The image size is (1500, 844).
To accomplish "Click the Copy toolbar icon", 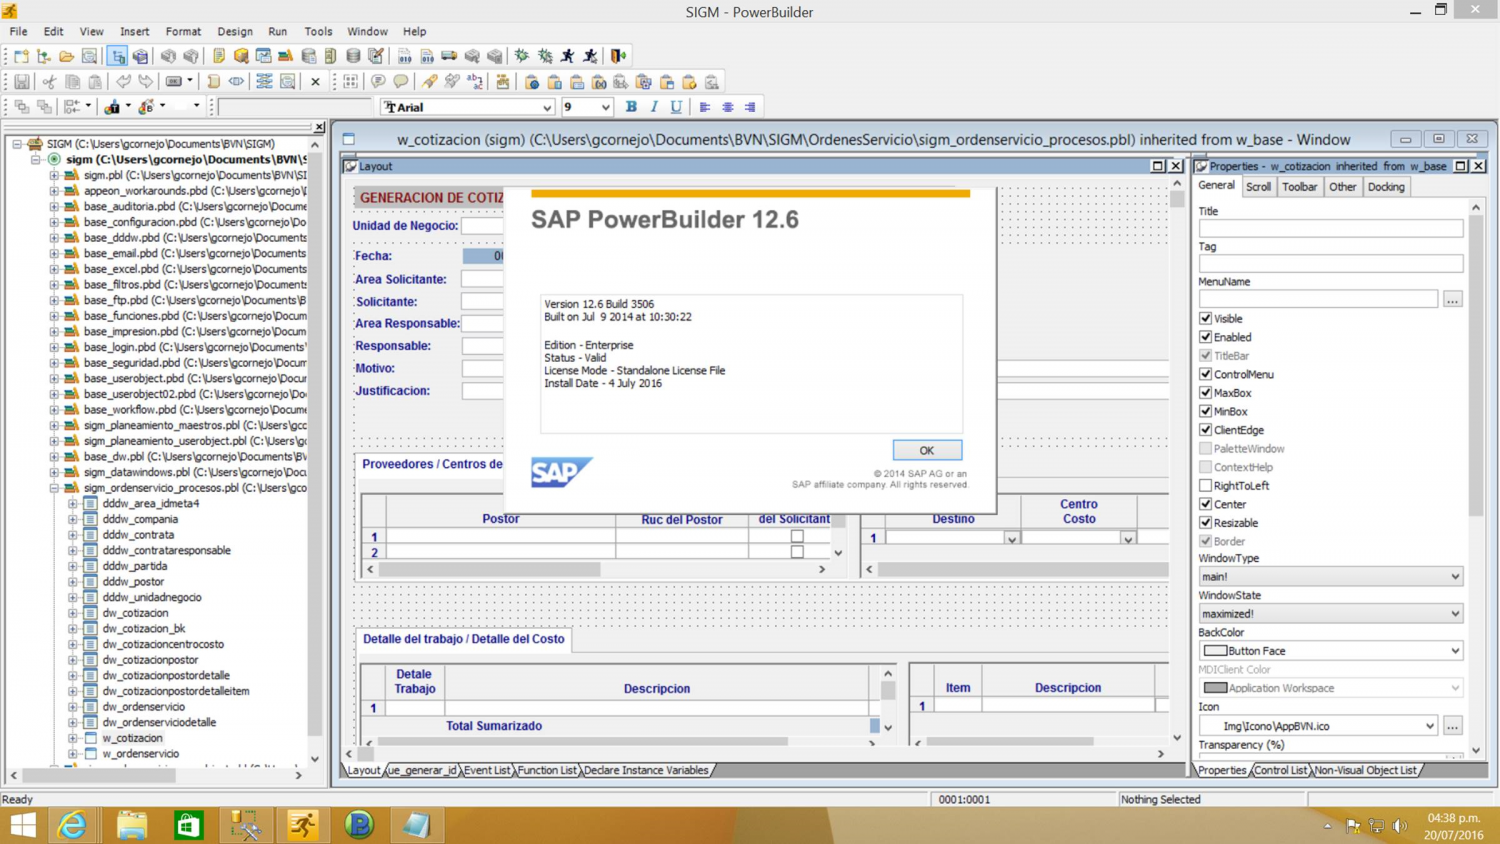I will (x=72, y=82).
